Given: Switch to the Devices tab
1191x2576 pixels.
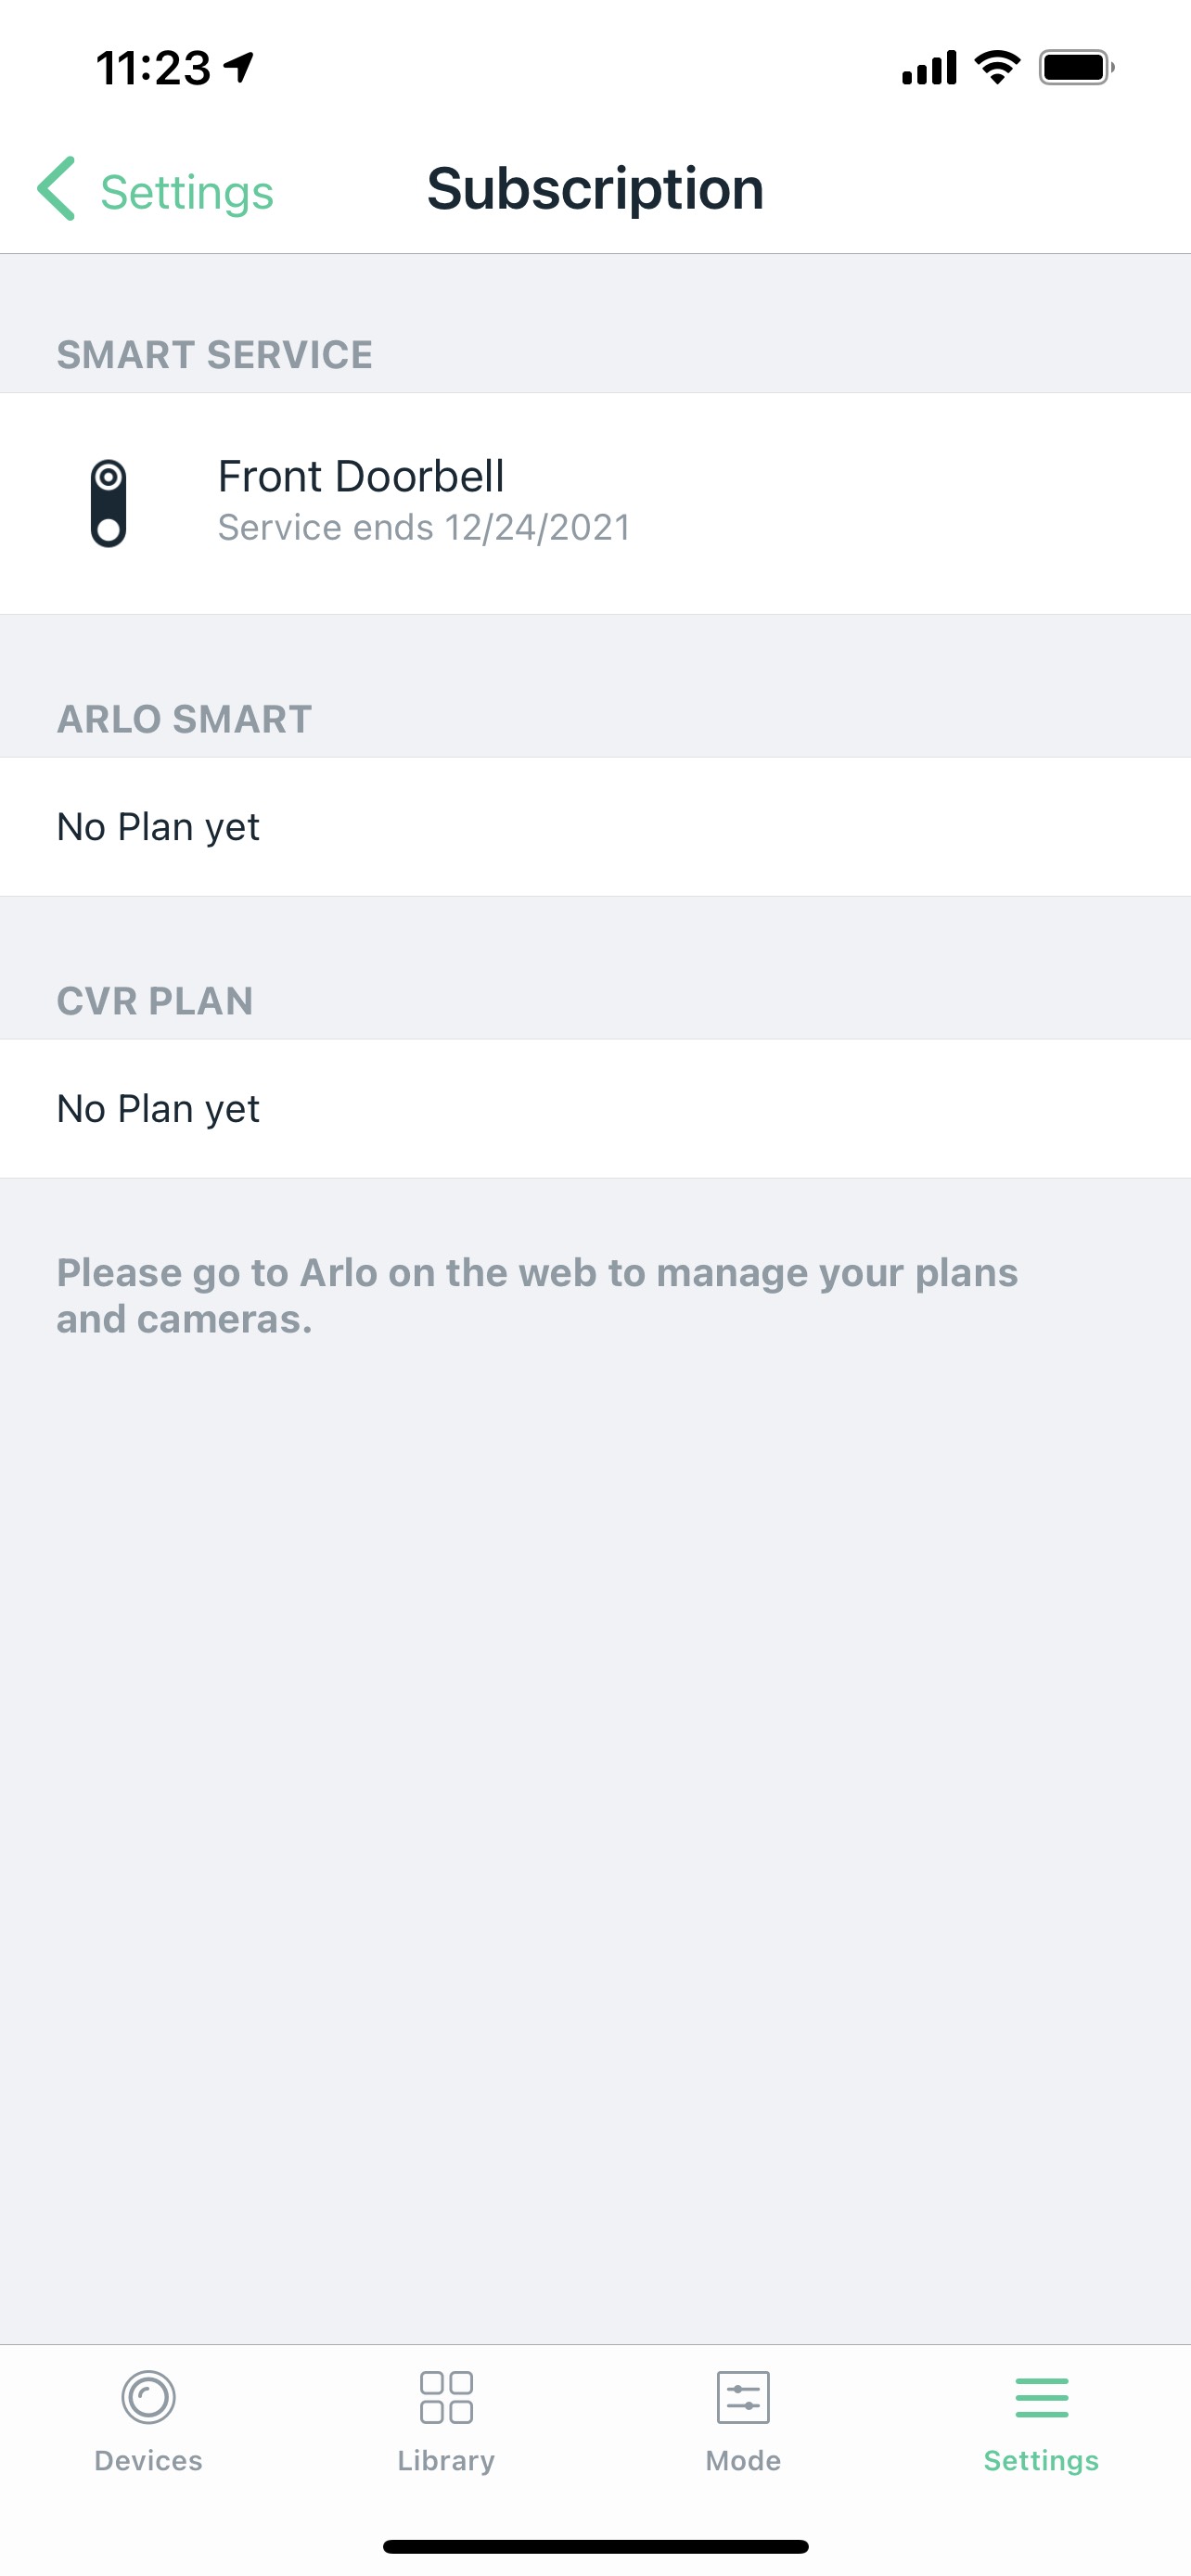Looking at the screenshot, I should tap(148, 2459).
